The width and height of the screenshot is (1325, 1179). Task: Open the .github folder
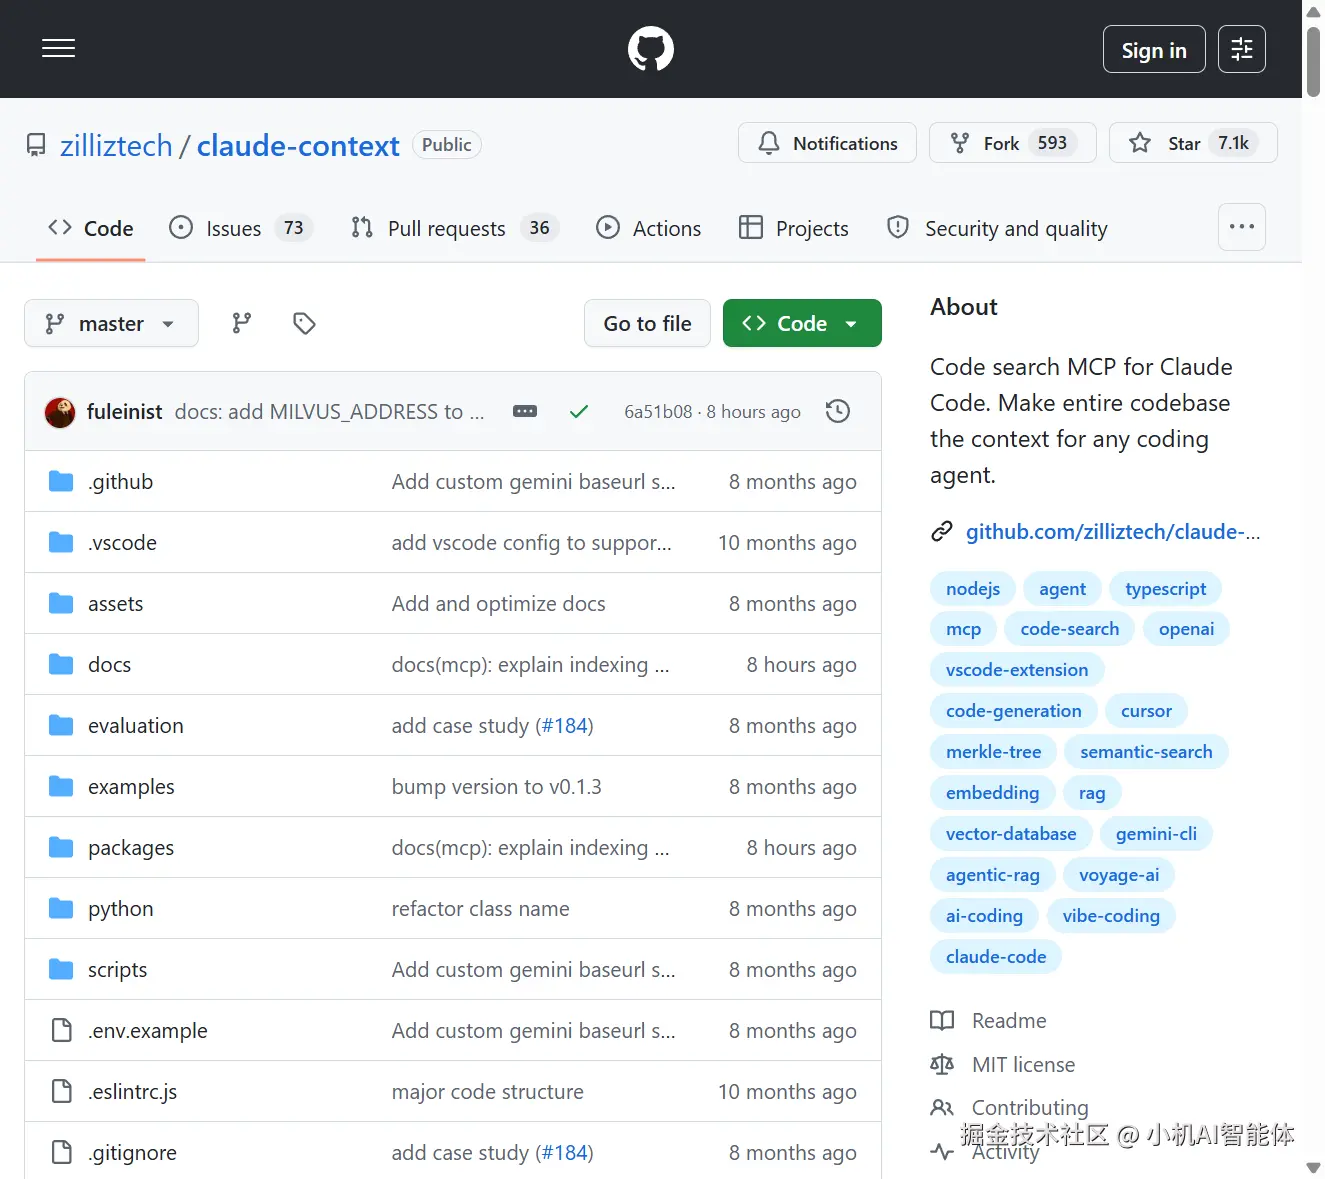point(121,481)
